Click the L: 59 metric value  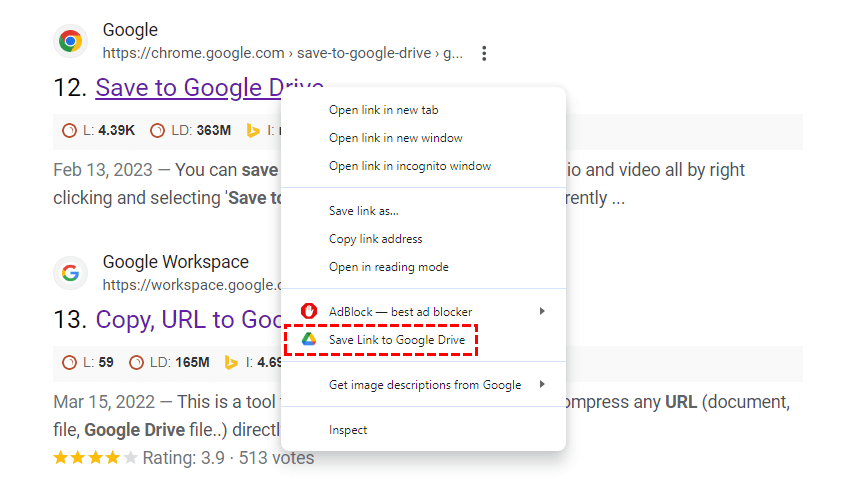click(98, 362)
